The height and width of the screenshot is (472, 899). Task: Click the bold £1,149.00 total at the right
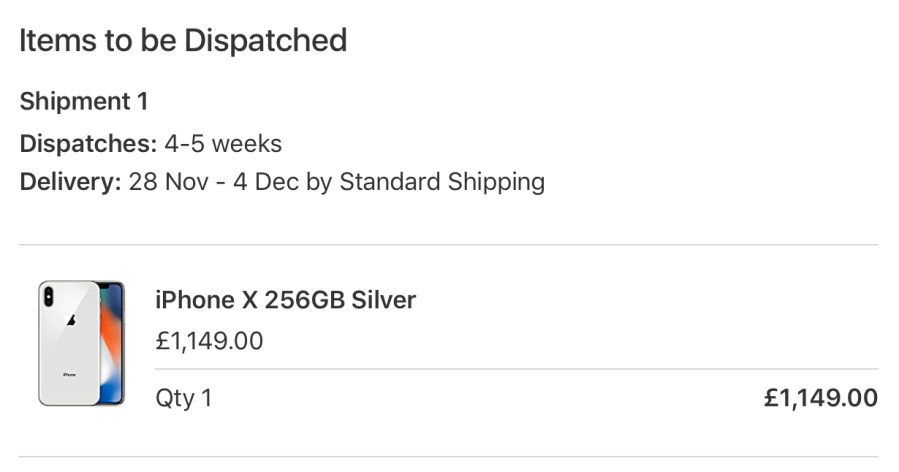(x=820, y=398)
